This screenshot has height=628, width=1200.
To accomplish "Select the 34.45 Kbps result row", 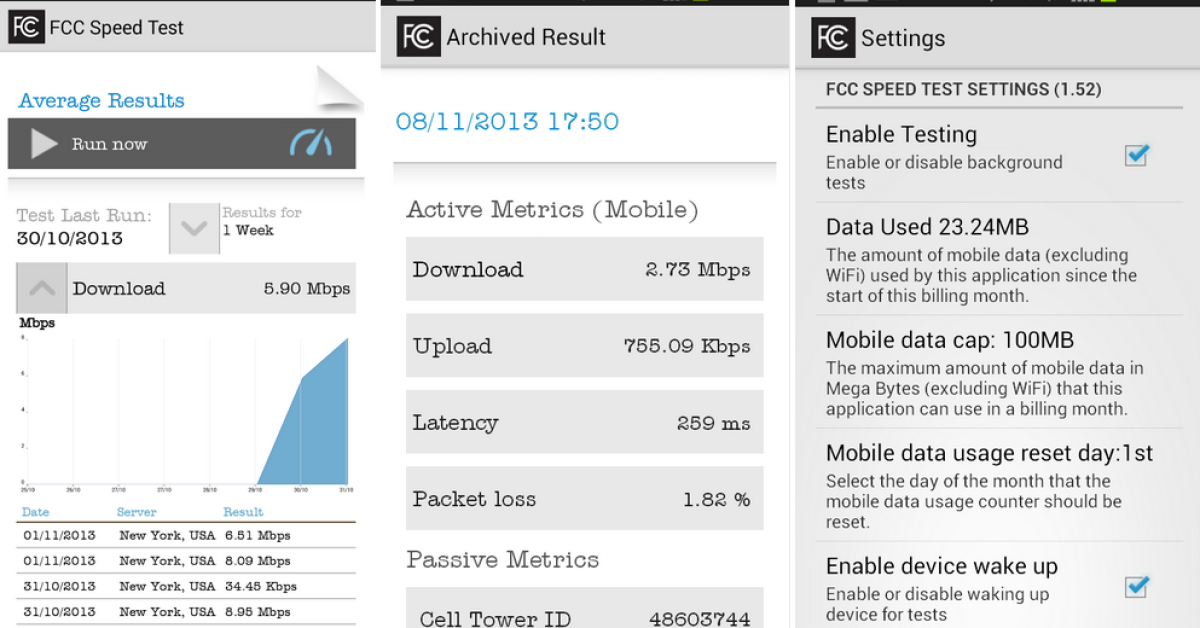I will pos(187,586).
